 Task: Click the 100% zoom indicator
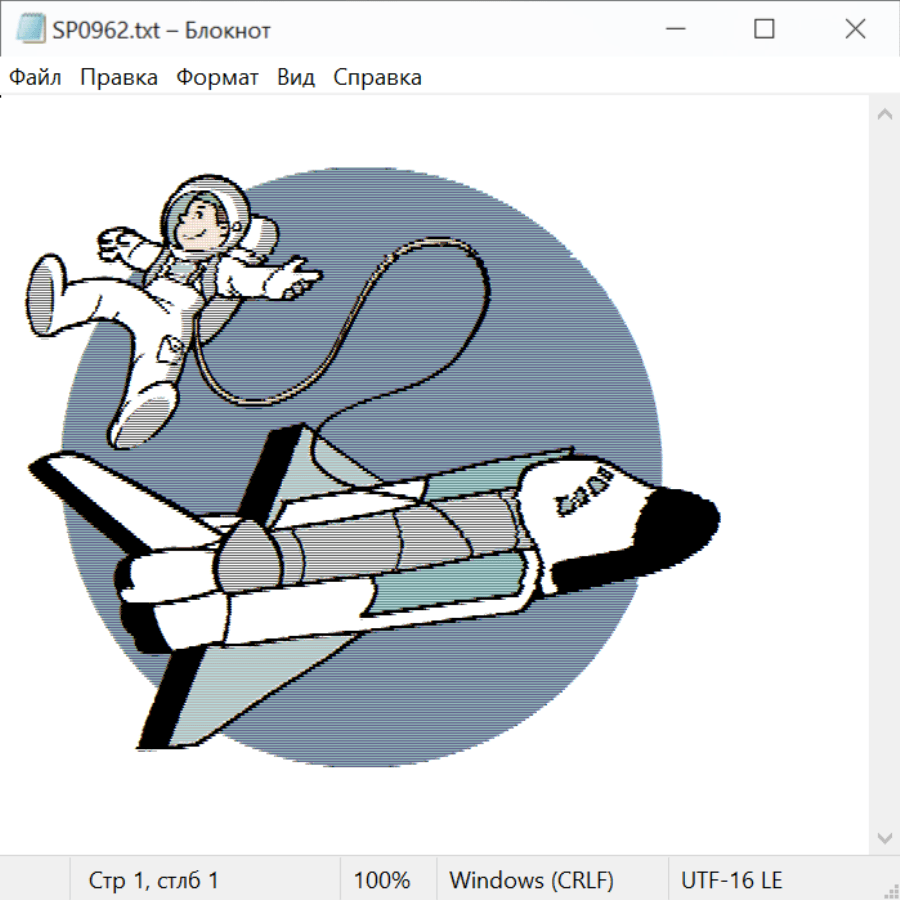[382, 881]
